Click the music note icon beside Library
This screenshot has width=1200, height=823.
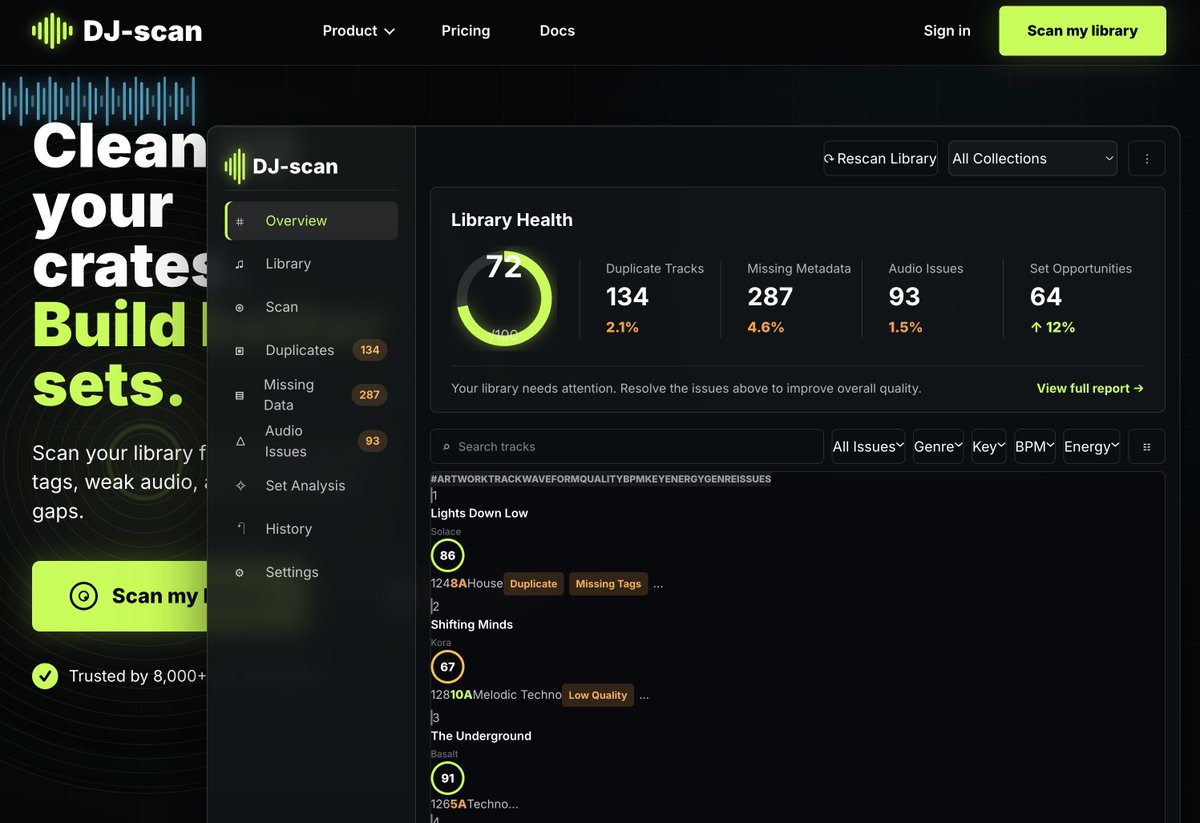click(240, 264)
